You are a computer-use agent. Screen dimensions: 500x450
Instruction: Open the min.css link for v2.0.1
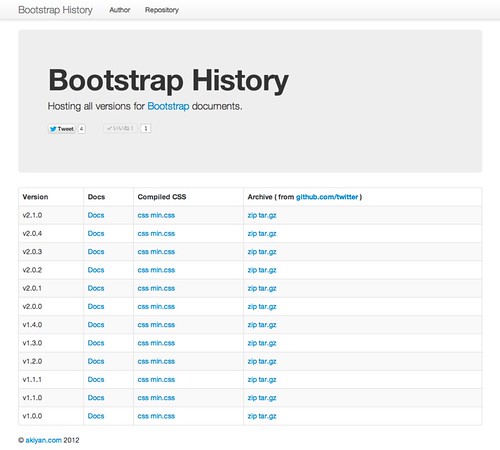click(163, 288)
